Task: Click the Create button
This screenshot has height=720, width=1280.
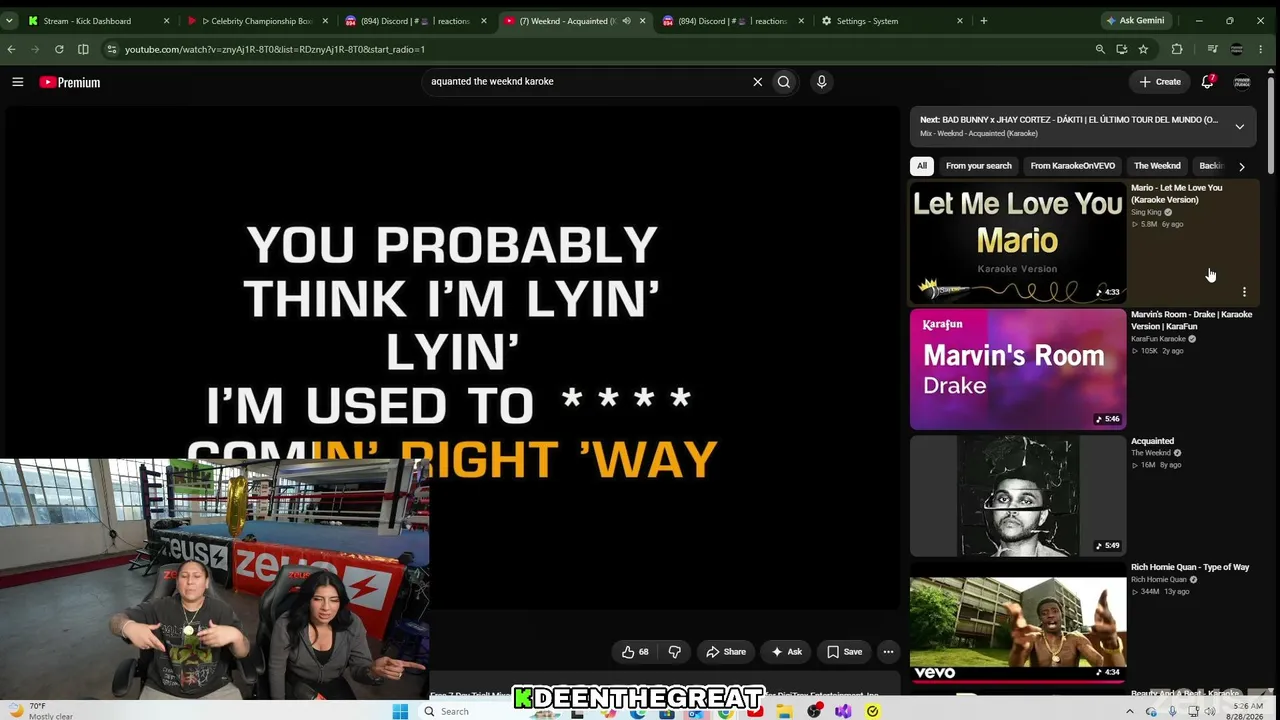Action: [1160, 82]
